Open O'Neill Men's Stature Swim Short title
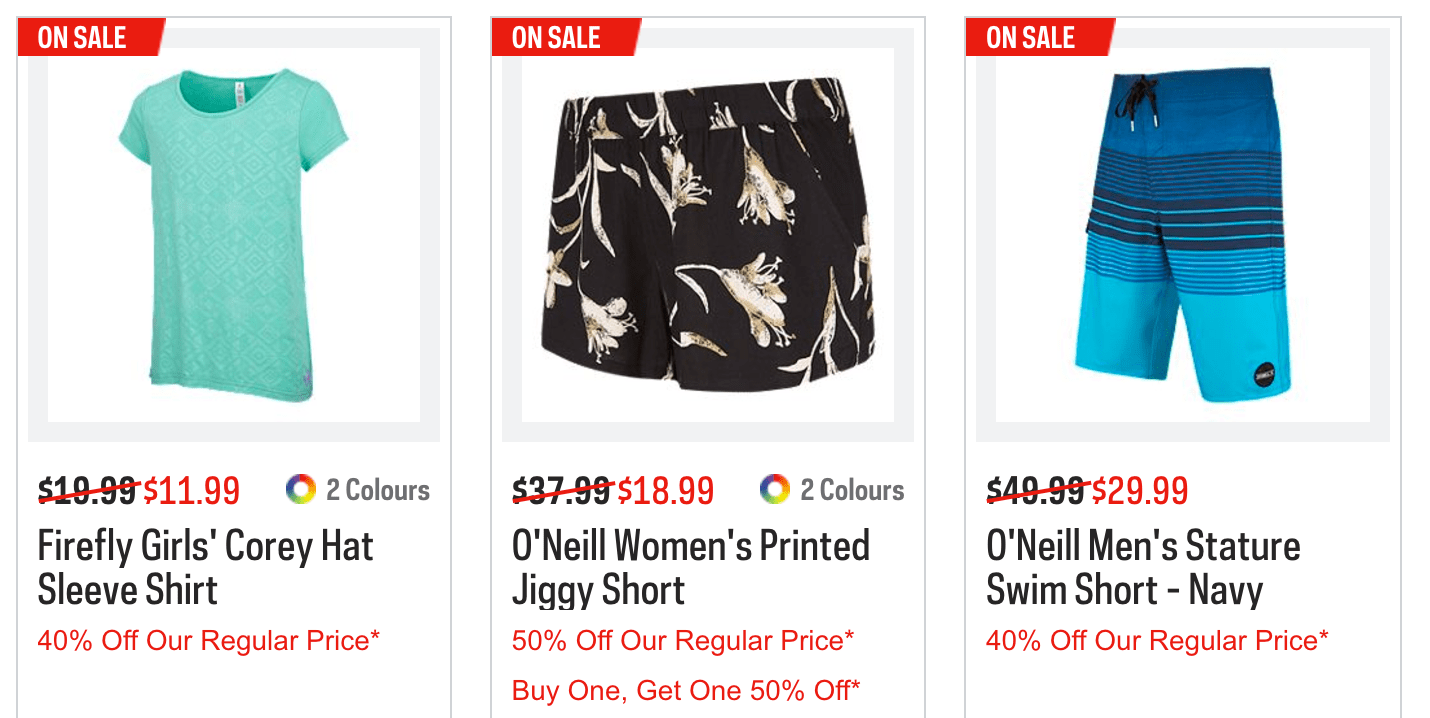The height and width of the screenshot is (718, 1430). point(1143,568)
